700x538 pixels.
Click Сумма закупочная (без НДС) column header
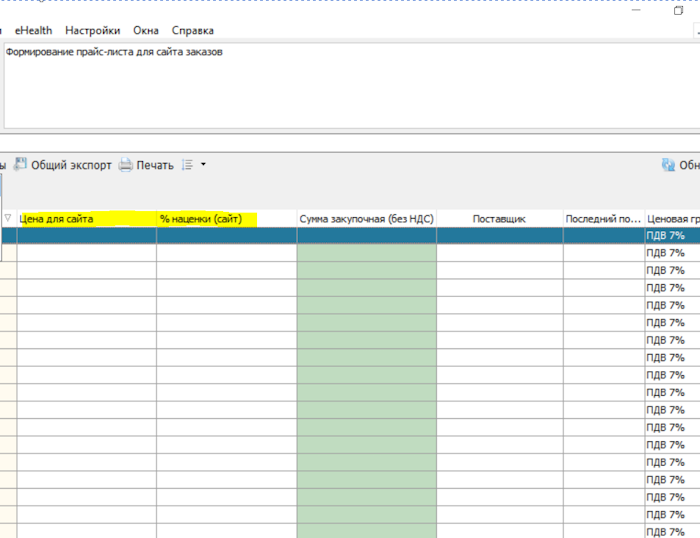[x=366, y=218]
